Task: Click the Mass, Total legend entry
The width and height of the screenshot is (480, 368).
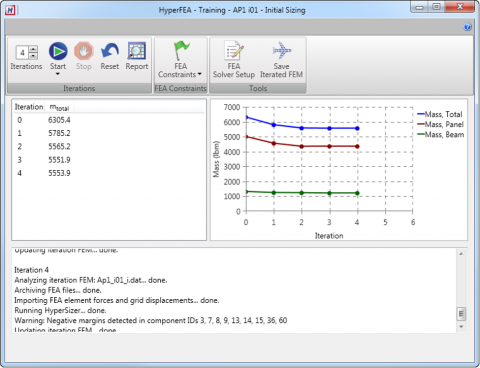Action: click(440, 114)
